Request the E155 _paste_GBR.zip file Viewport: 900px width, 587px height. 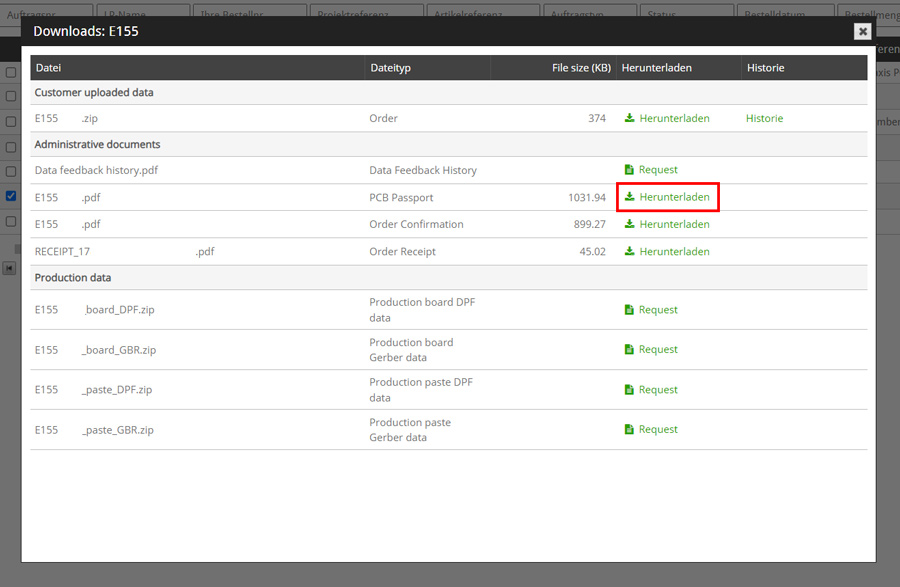point(658,430)
